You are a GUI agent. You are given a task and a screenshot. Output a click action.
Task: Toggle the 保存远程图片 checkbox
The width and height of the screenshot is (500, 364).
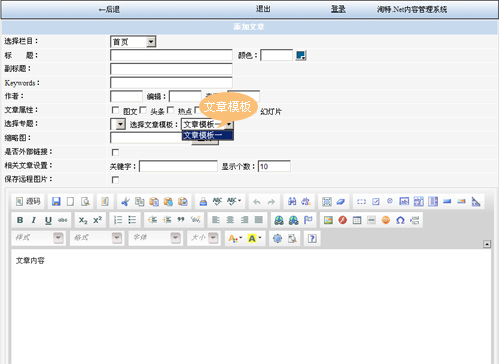click(115, 180)
